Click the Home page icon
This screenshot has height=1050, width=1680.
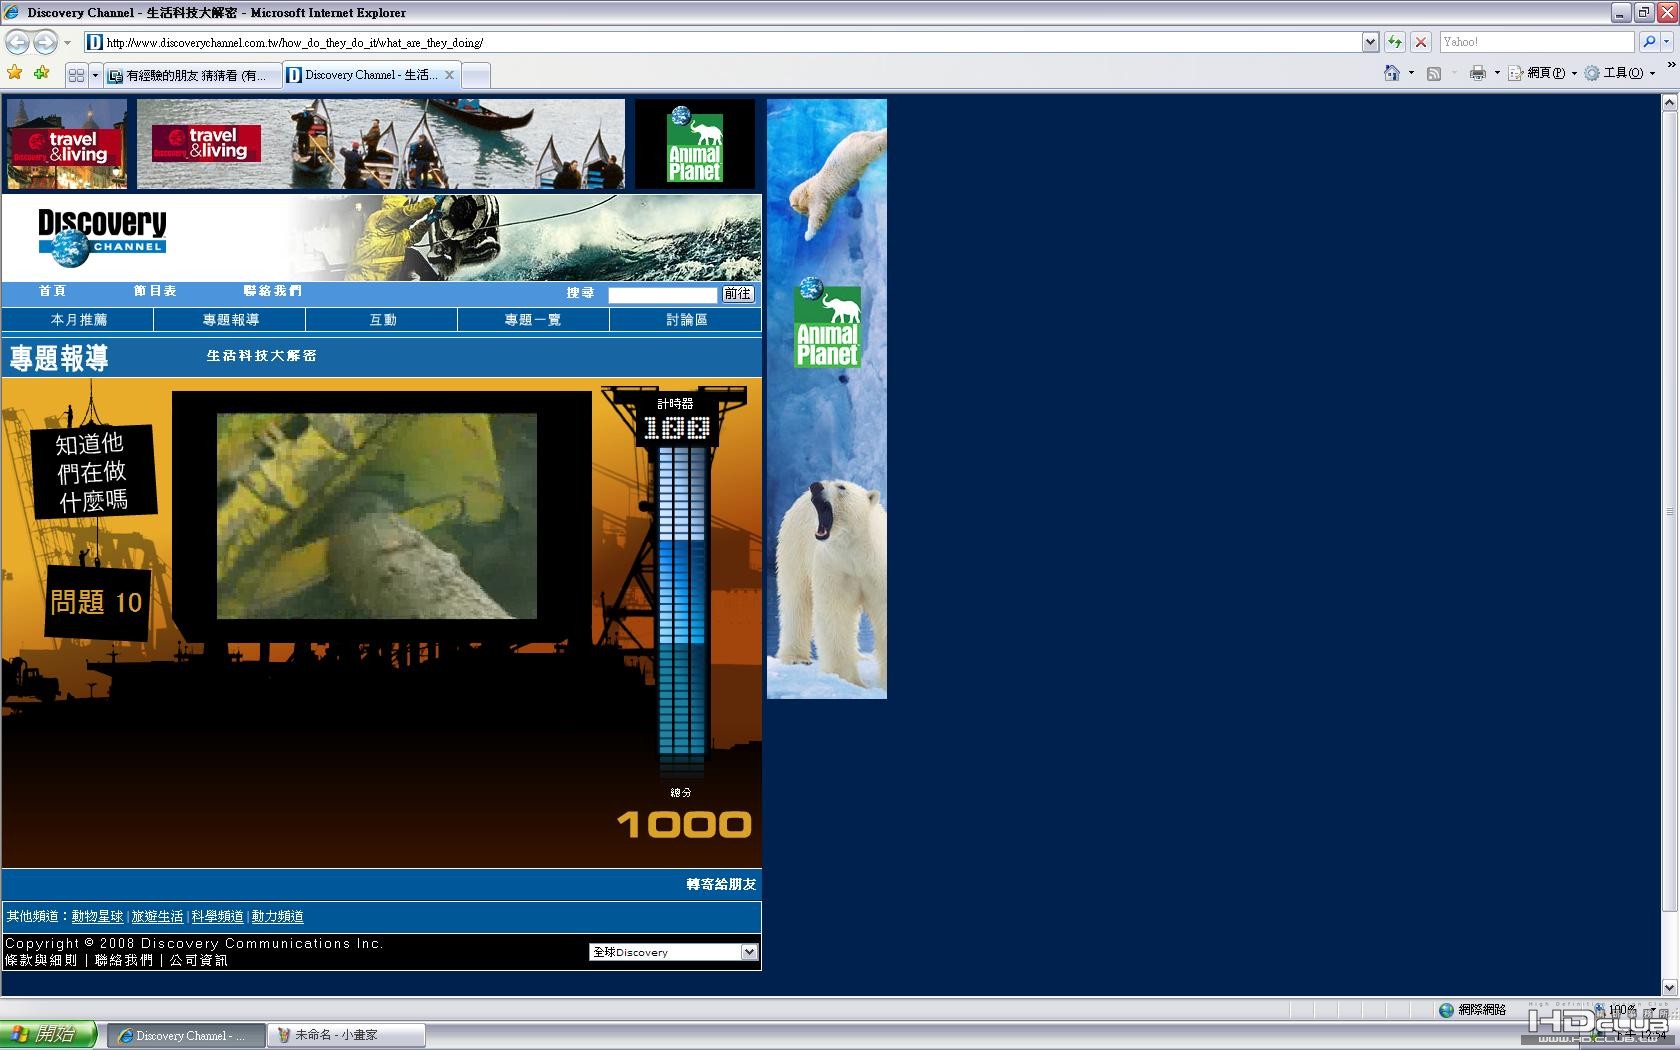tap(1392, 73)
